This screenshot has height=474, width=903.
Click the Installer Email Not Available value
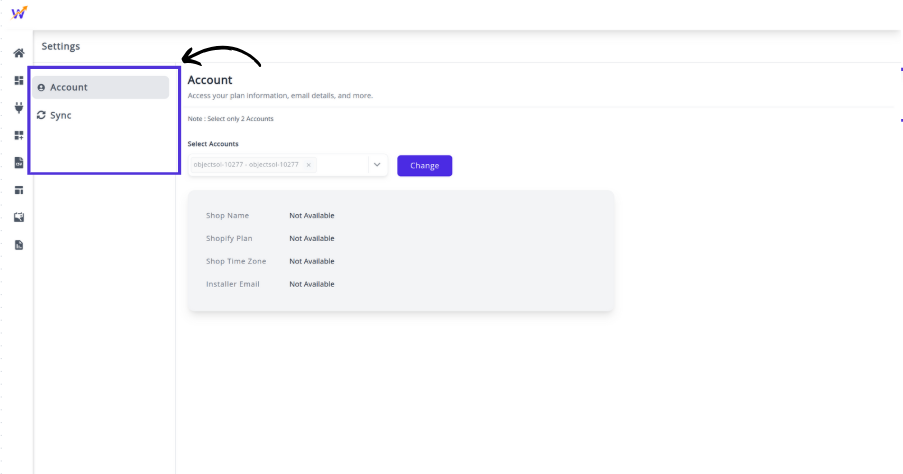coord(312,284)
